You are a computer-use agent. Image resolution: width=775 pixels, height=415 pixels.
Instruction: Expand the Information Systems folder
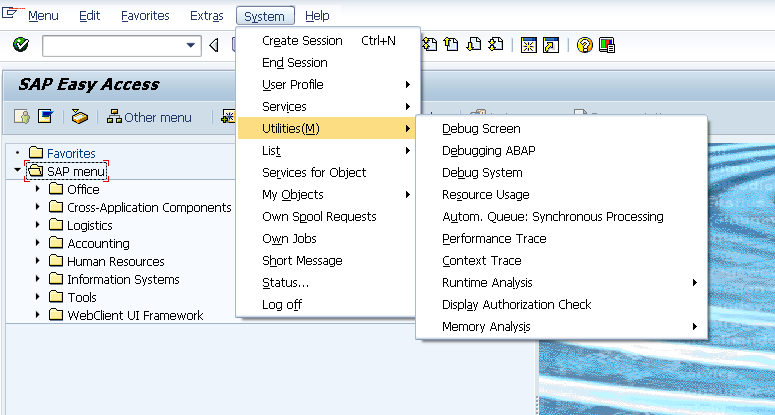click(38, 279)
